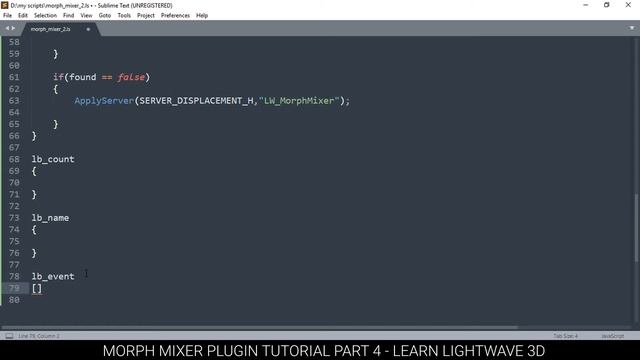640x360 pixels.
Task: Click on the word found in line 61
Action: [83, 77]
